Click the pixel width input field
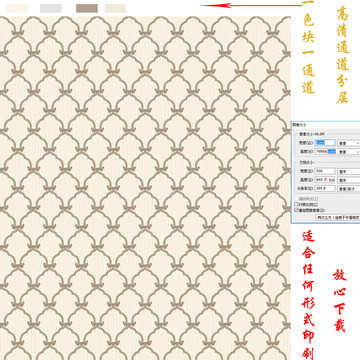 point(325,143)
